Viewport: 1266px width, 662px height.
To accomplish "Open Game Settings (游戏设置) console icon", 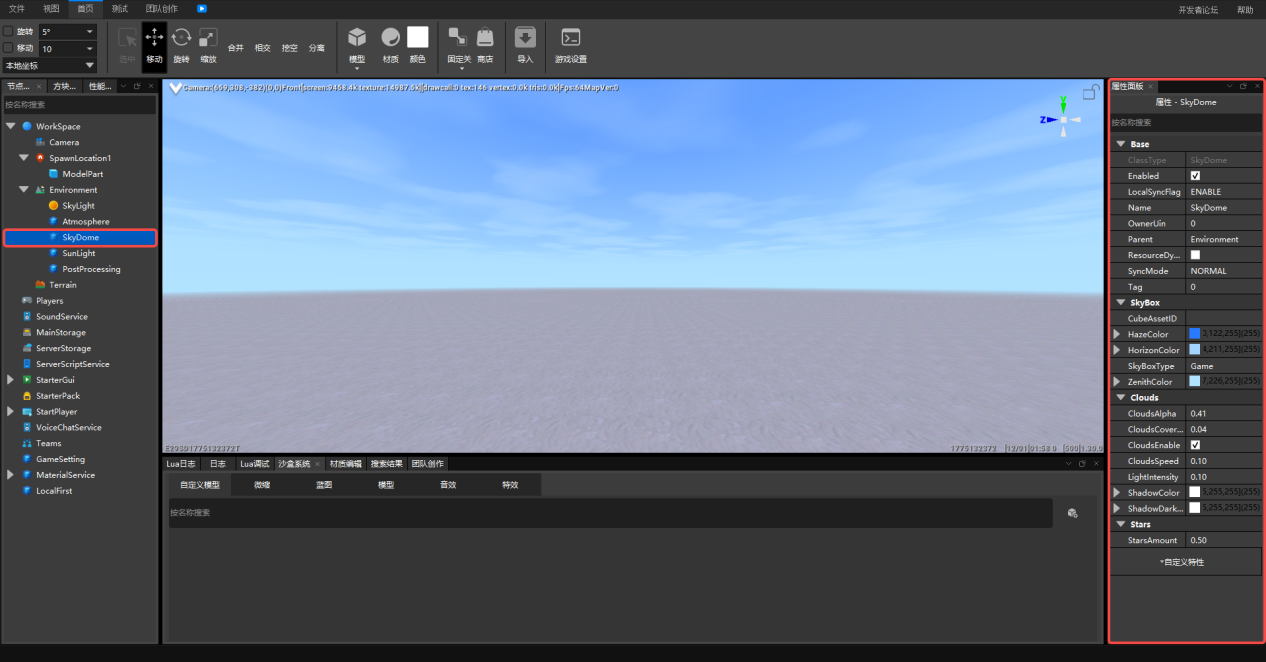I will point(570,38).
